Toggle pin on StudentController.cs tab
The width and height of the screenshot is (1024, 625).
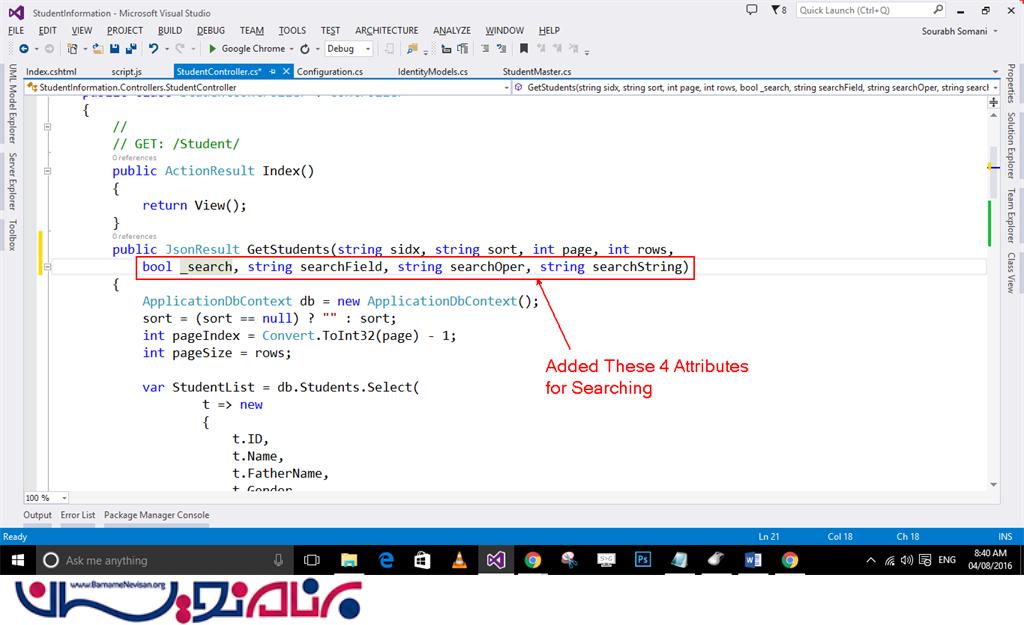pyautogui.click(x=272, y=72)
